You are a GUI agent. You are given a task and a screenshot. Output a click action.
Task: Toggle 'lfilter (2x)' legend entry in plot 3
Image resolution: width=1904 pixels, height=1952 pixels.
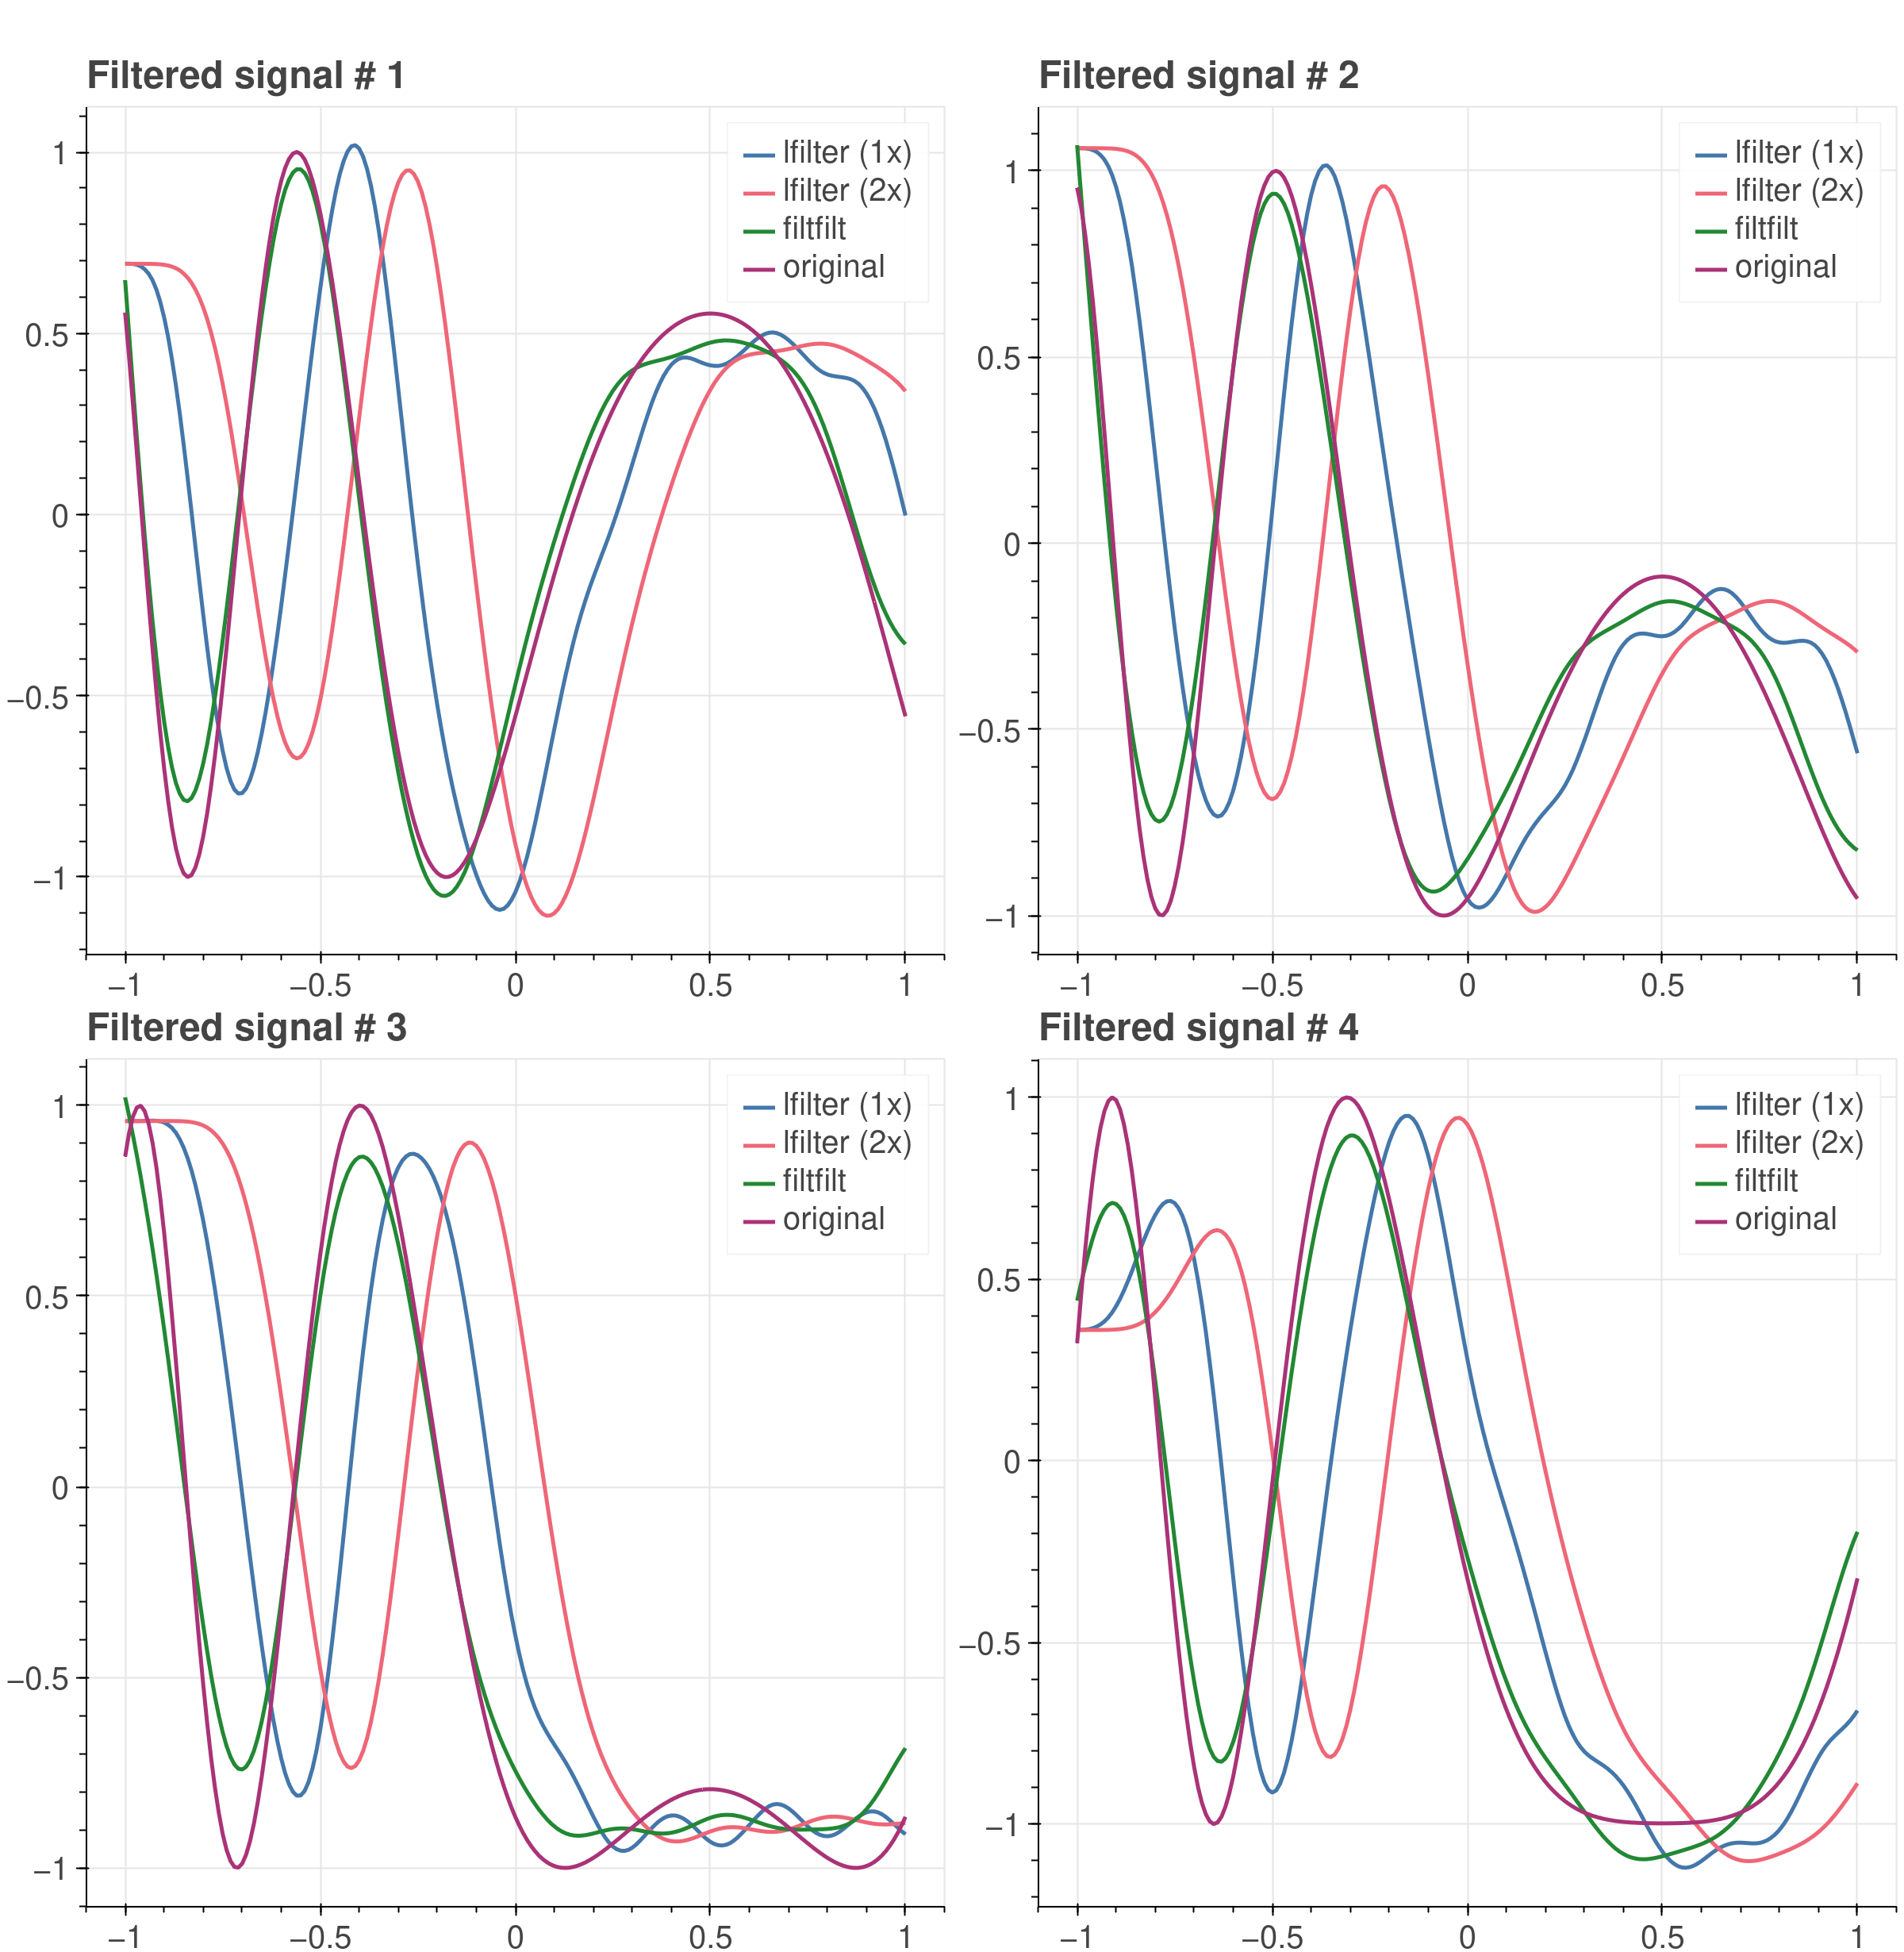(828, 1144)
